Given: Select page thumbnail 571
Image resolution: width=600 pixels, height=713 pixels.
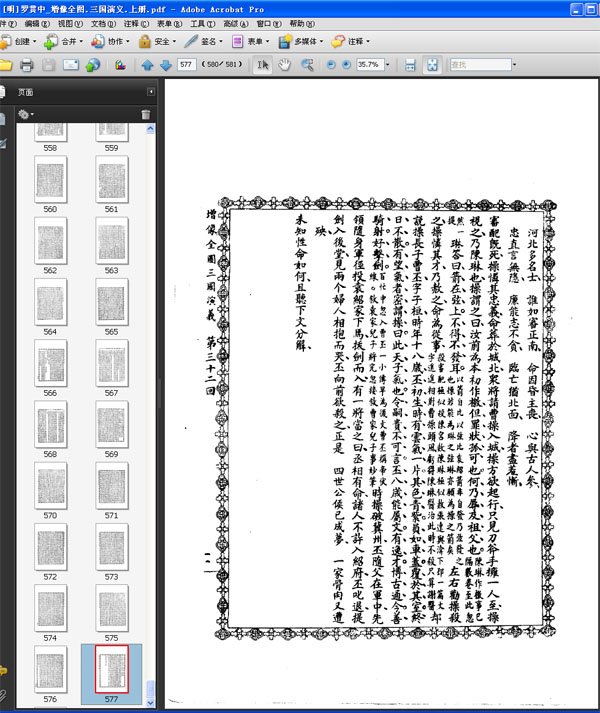Looking at the screenshot, I should (111, 486).
